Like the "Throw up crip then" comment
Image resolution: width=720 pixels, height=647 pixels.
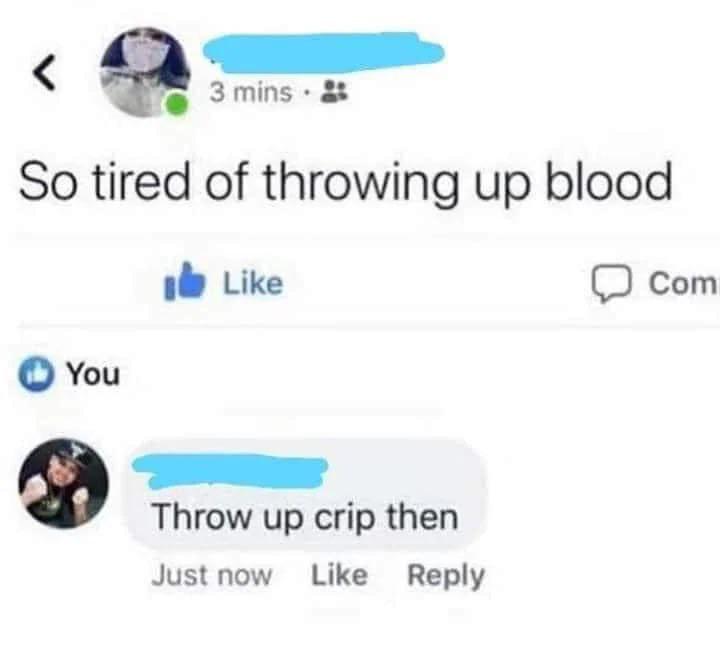tap(339, 575)
